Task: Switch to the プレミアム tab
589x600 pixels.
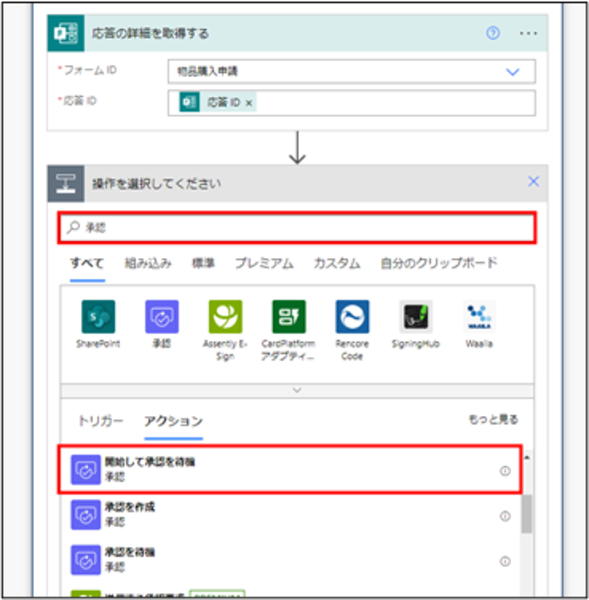Action: pos(264,263)
